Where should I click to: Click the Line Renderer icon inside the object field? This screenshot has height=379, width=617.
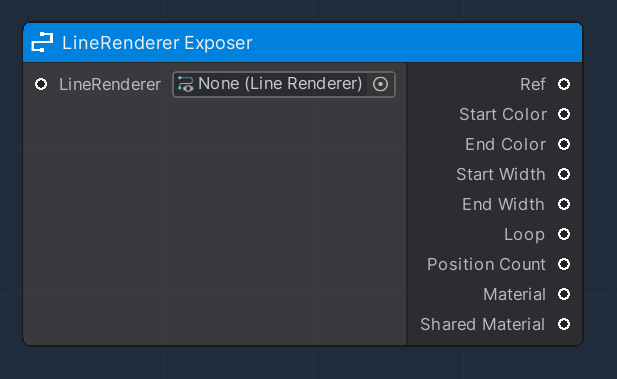185,84
